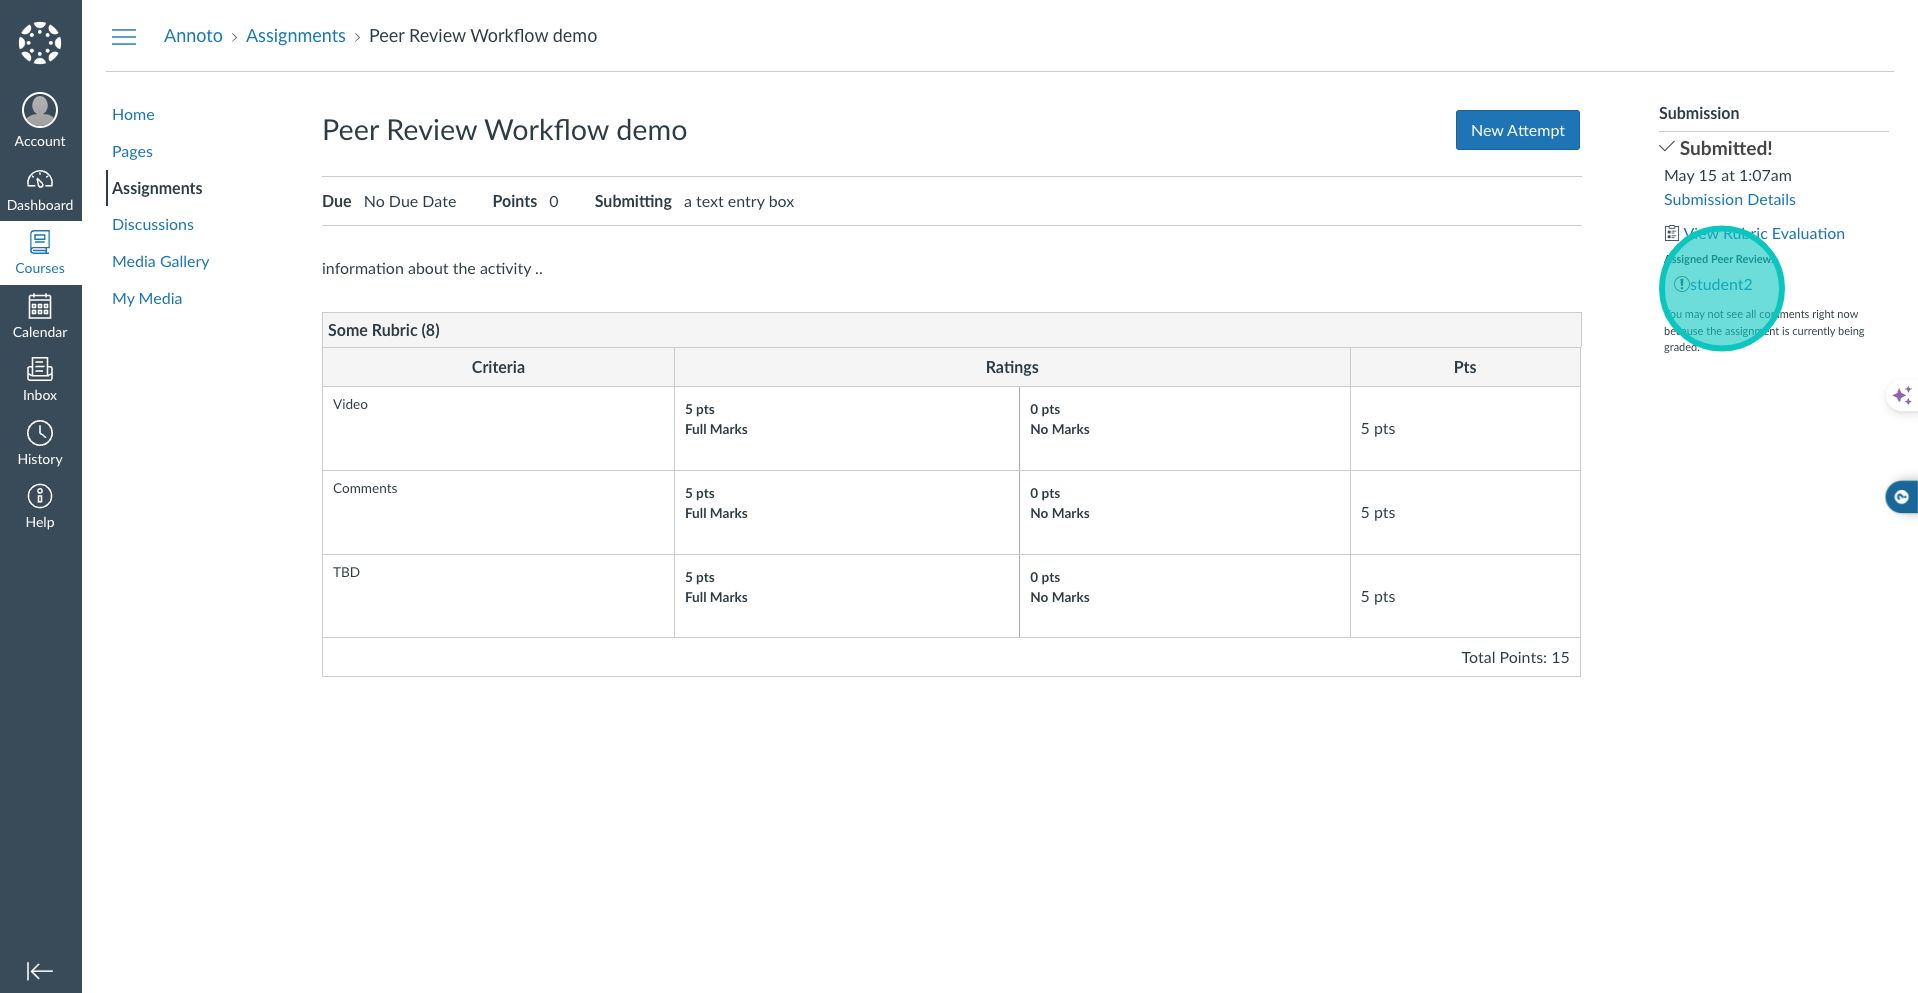This screenshot has width=1918, height=993.
Task: Go to Discussions in course menu
Action: coord(152,225)
